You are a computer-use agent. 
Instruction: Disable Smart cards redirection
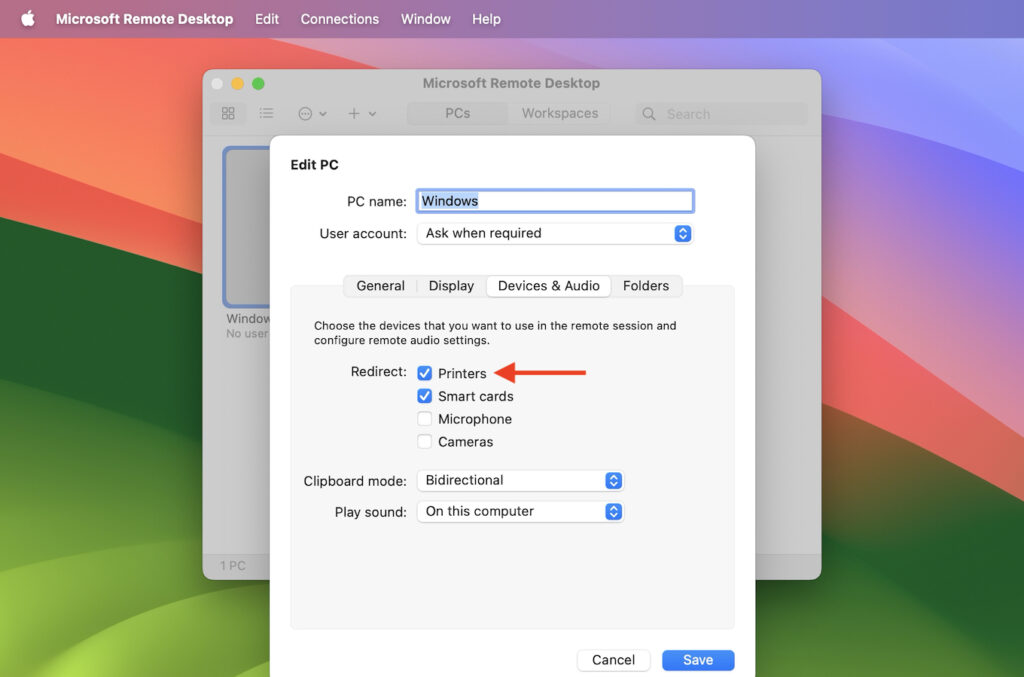(424, 395)
